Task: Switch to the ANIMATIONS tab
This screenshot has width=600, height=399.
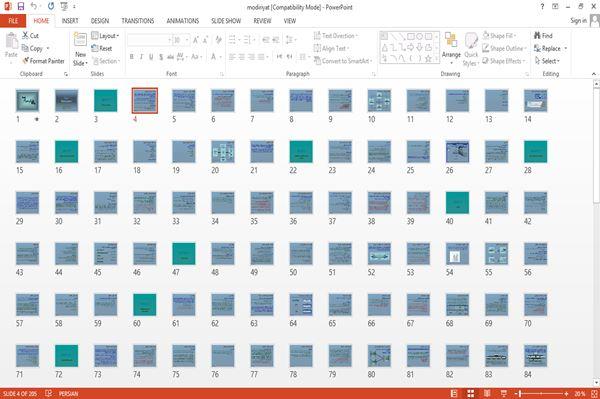Action: point(183,21)
